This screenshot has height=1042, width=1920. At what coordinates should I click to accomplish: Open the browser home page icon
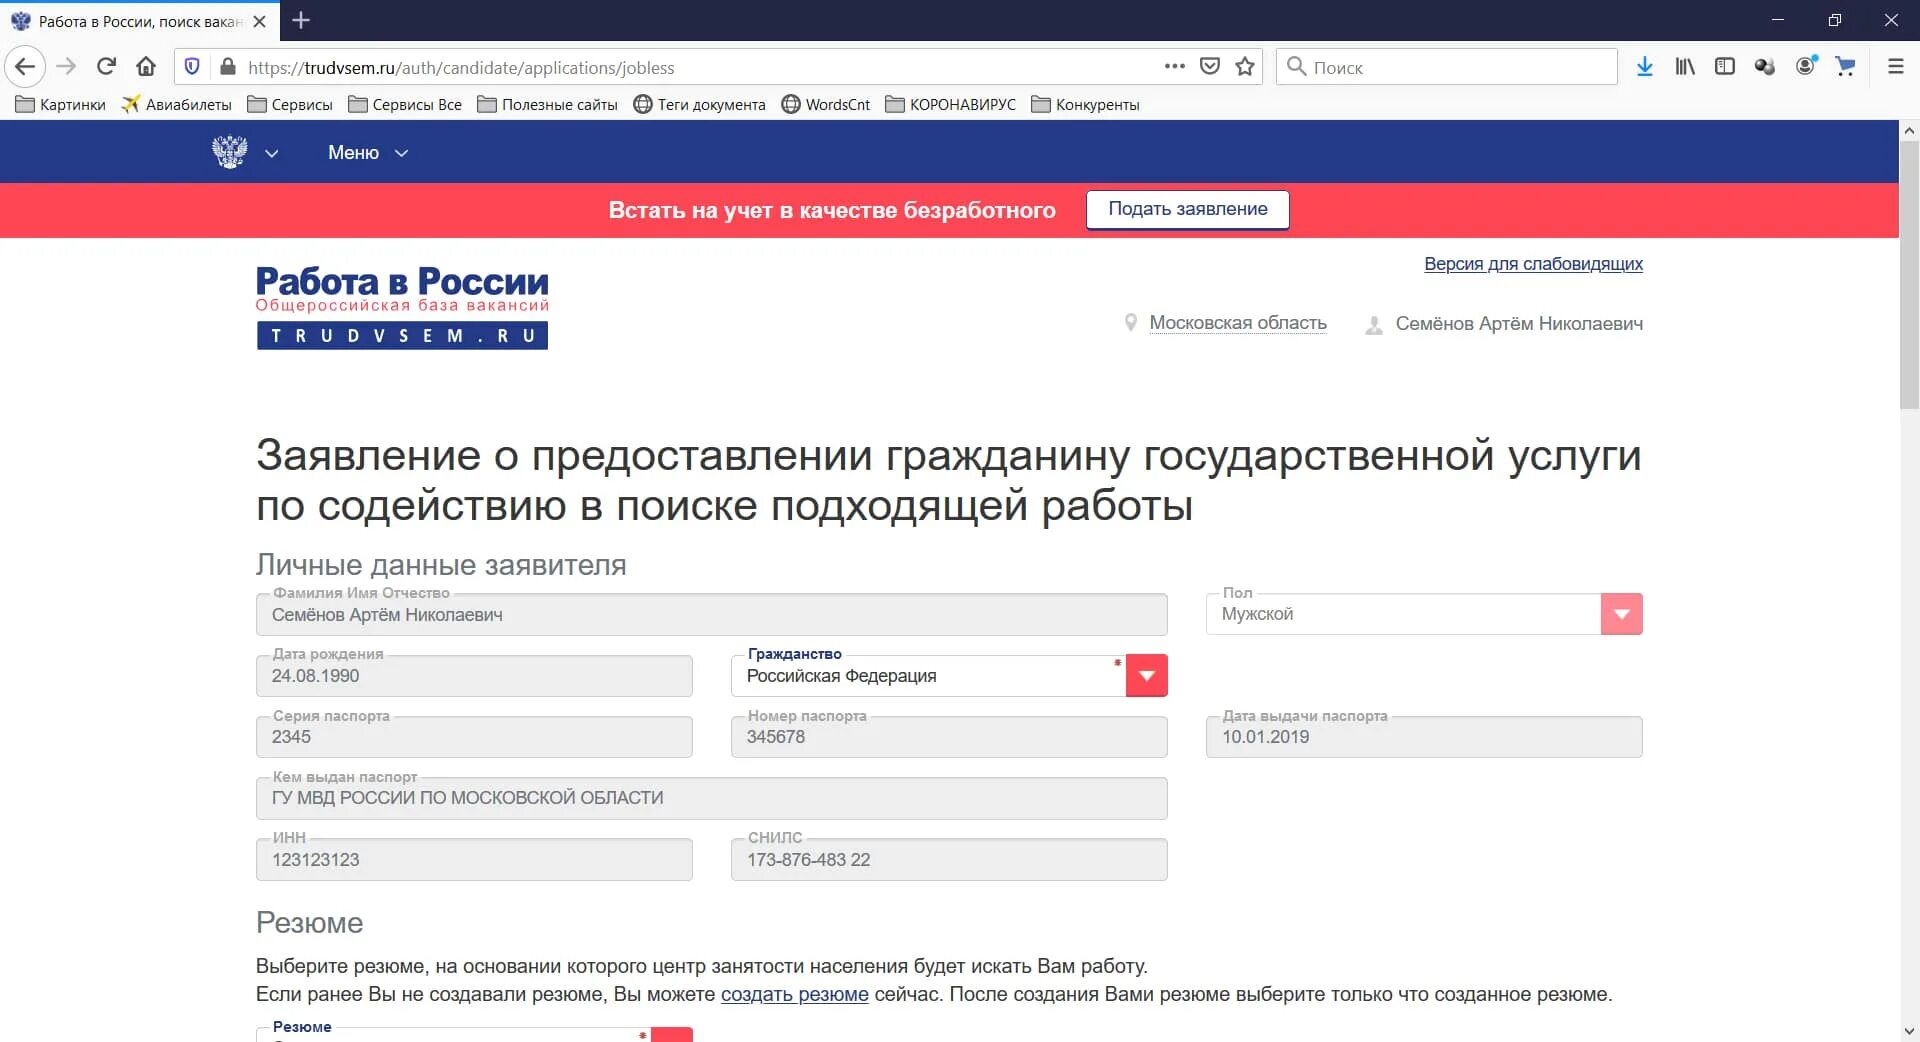tap(146, 67)
